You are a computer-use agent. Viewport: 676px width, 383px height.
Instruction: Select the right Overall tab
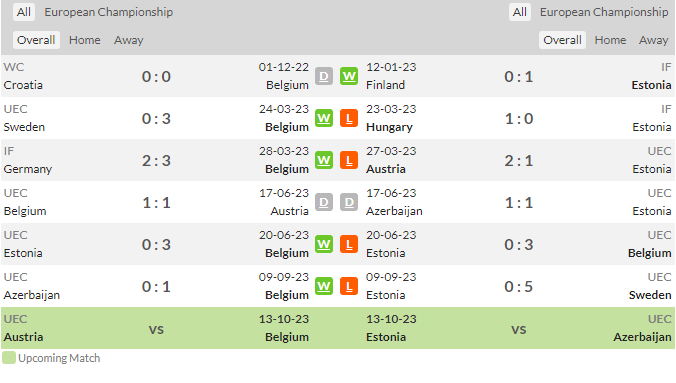(562, 40)
